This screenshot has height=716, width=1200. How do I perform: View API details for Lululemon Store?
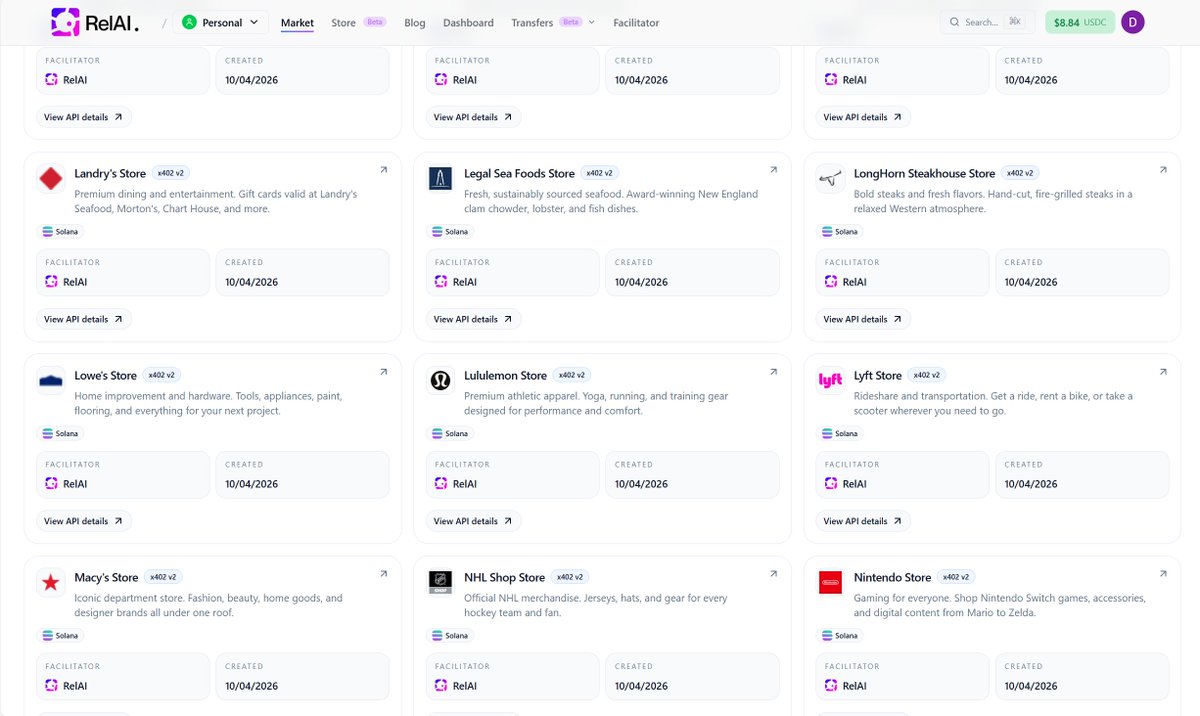tap(473, 520)
